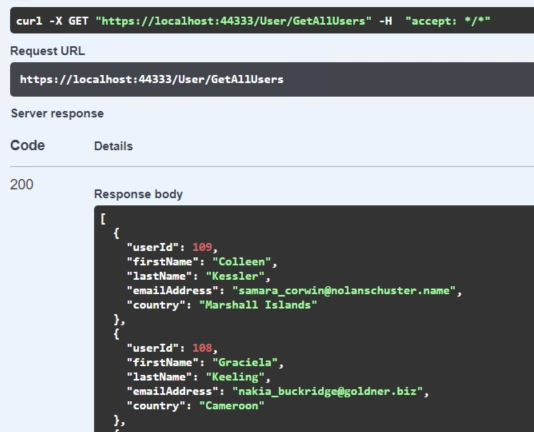Click the GetAllUsers URL in the curl command

point(233,21)
